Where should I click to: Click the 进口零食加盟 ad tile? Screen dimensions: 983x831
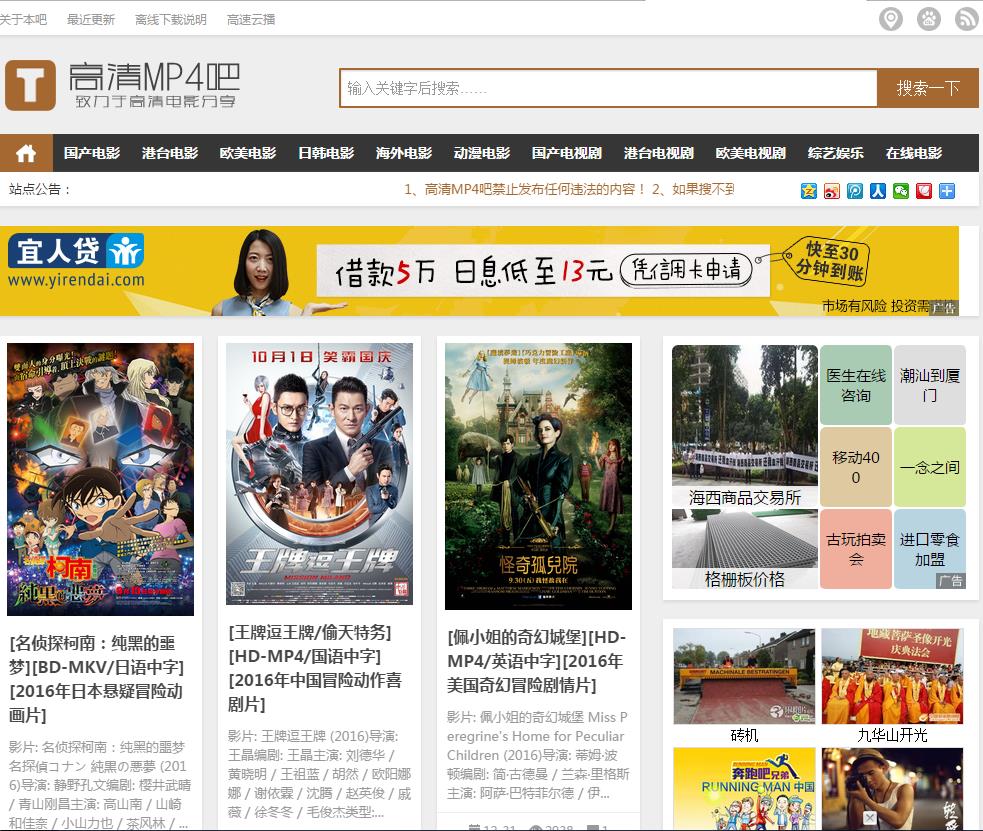[x=930, y=549]
